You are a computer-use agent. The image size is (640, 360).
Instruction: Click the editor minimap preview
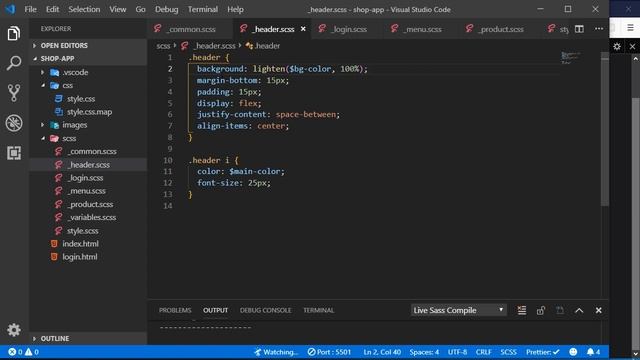click(x=571, y=57)
